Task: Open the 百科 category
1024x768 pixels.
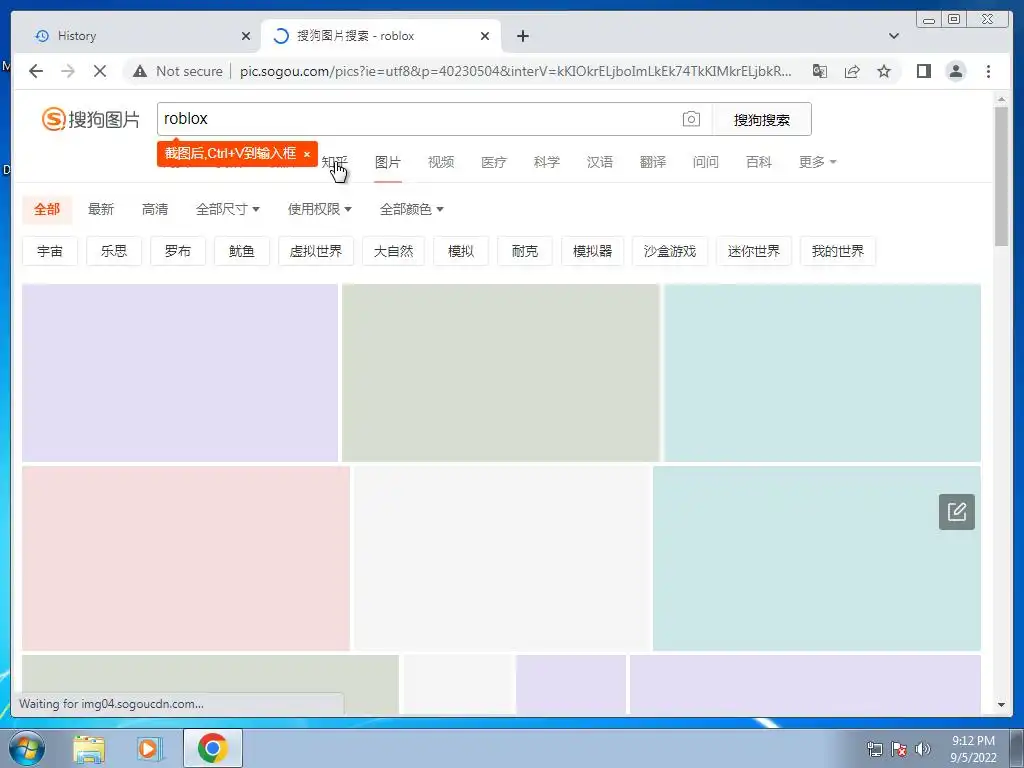Action: coord(759,162)
